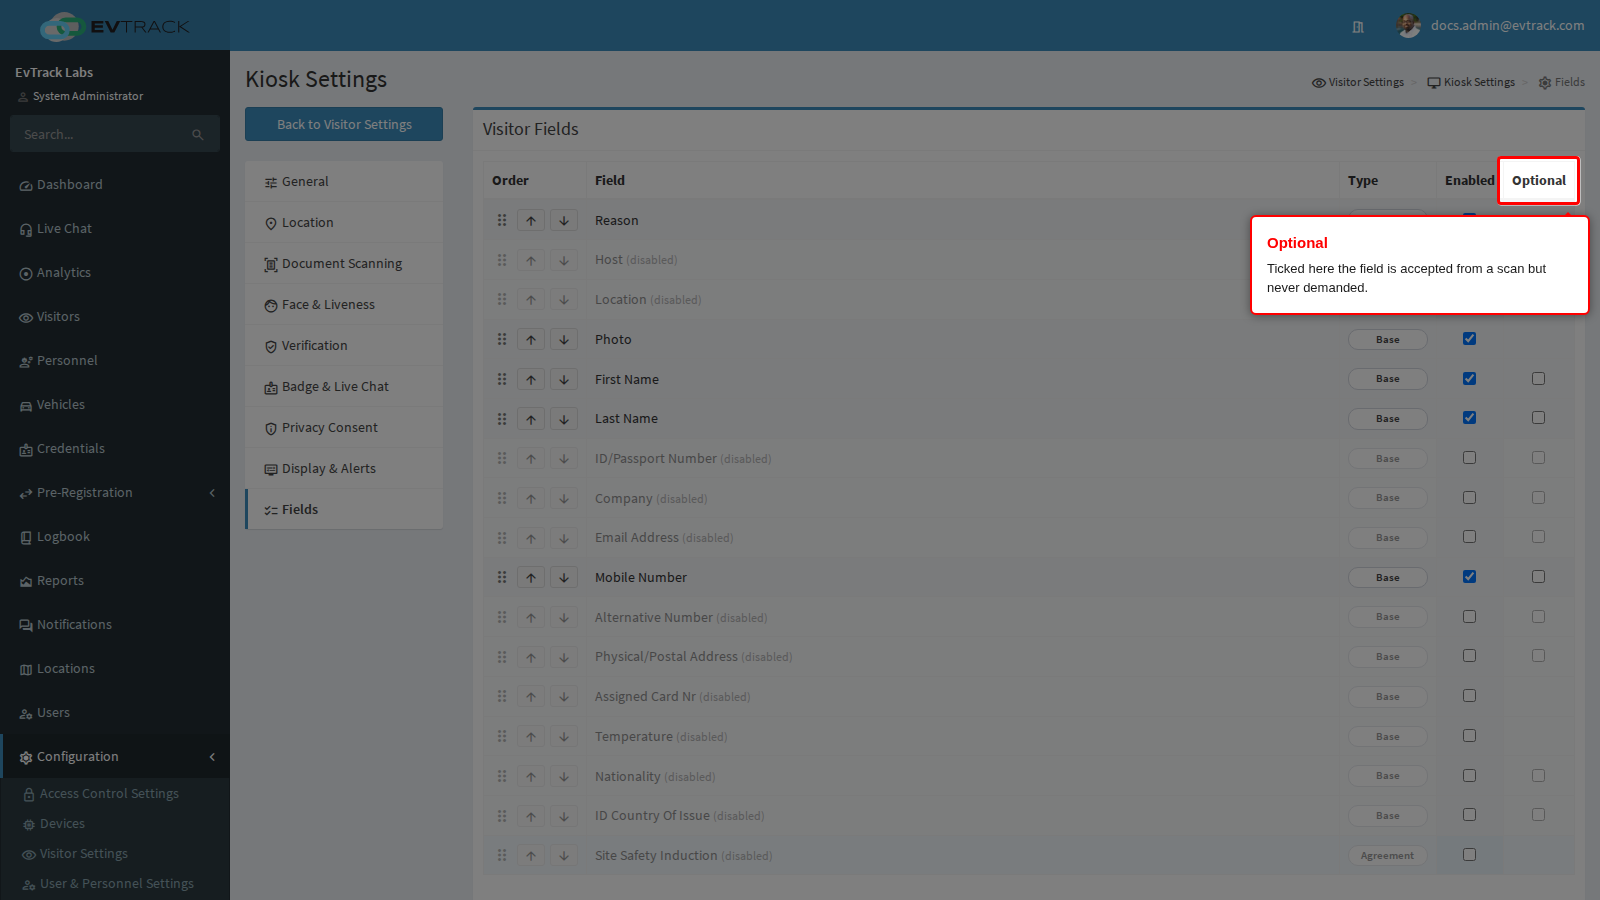Switch to the Face & Liveness tab
This screenshot has width=1600, height=900.
(x=344, y=305)
